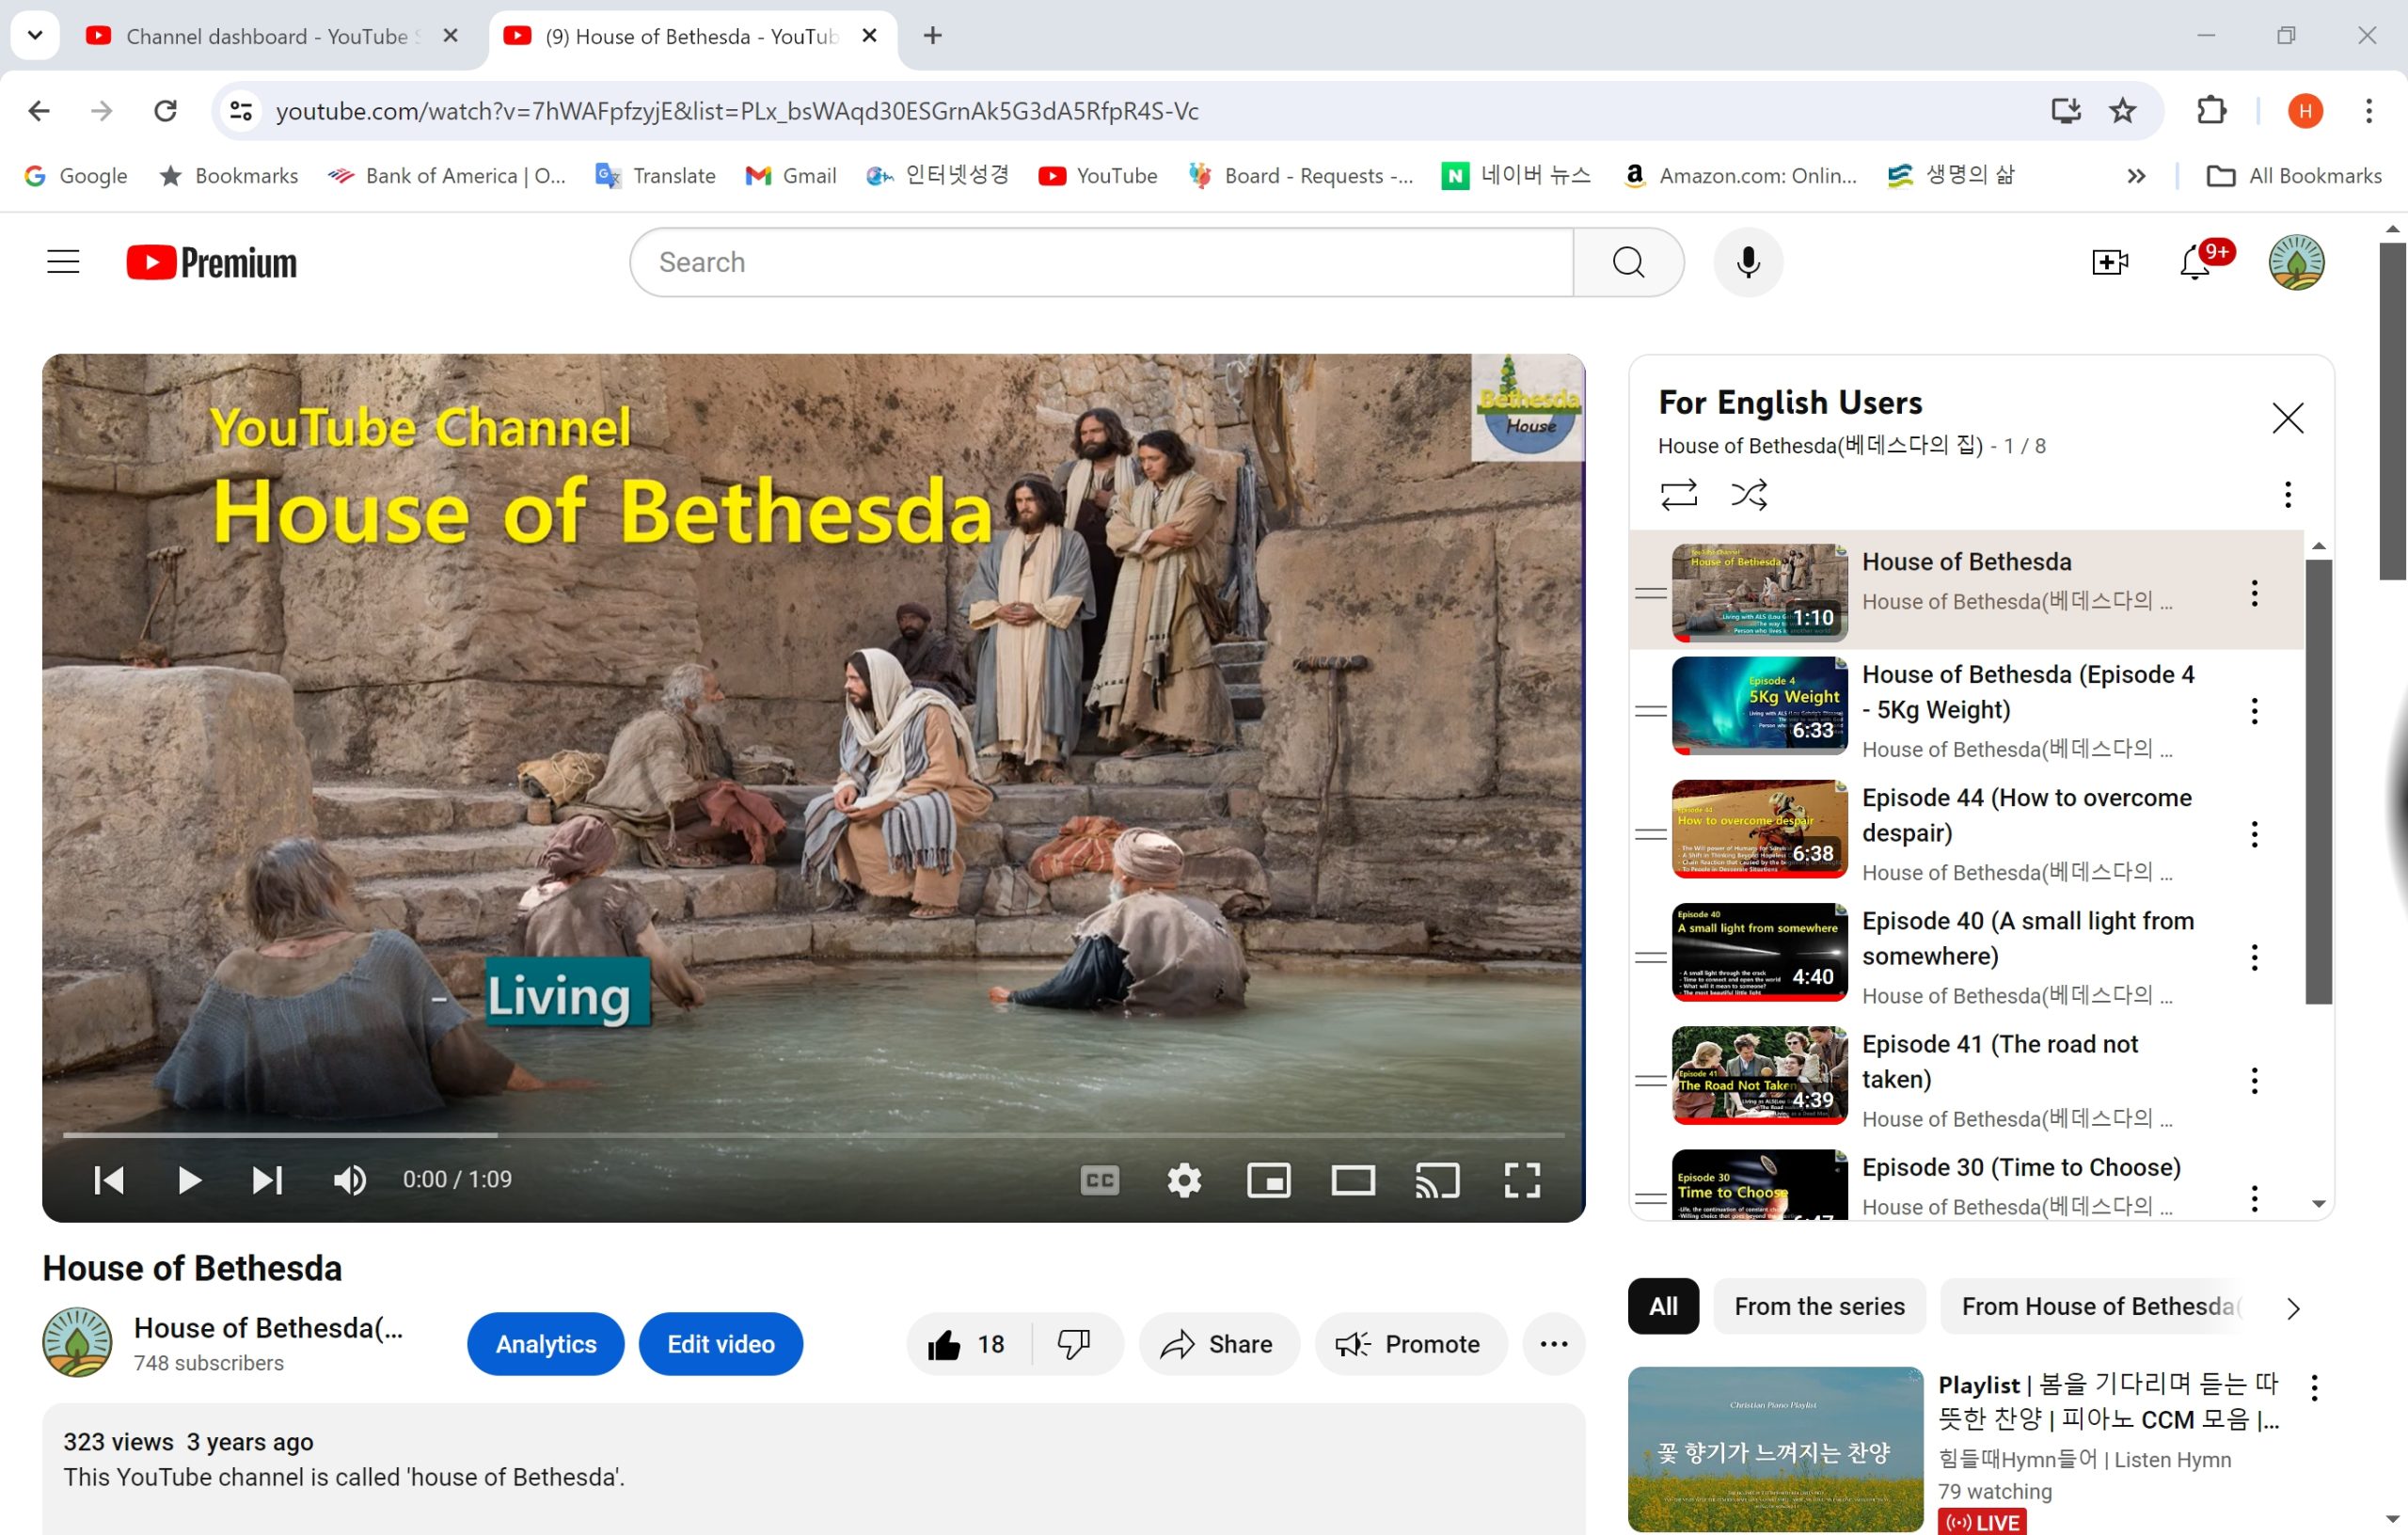Toggle shuffle playlist button

[1748, 494]
